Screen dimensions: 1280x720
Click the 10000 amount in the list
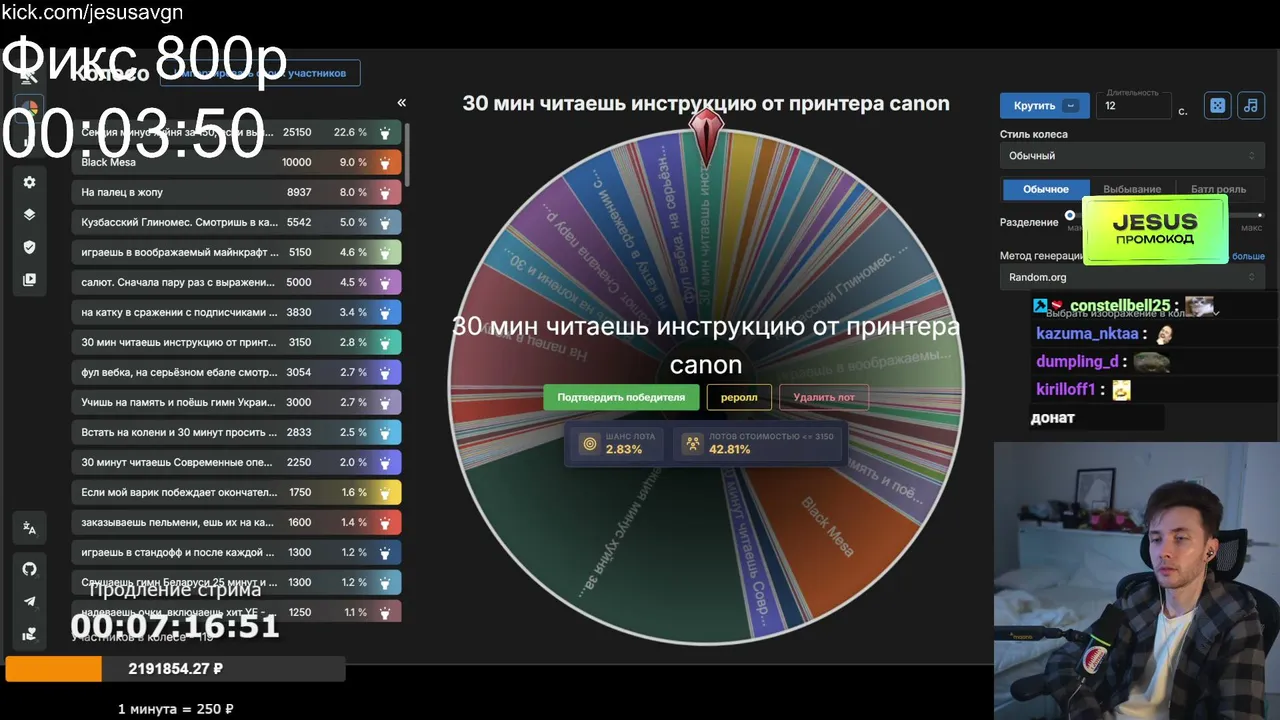click(297, 162)
